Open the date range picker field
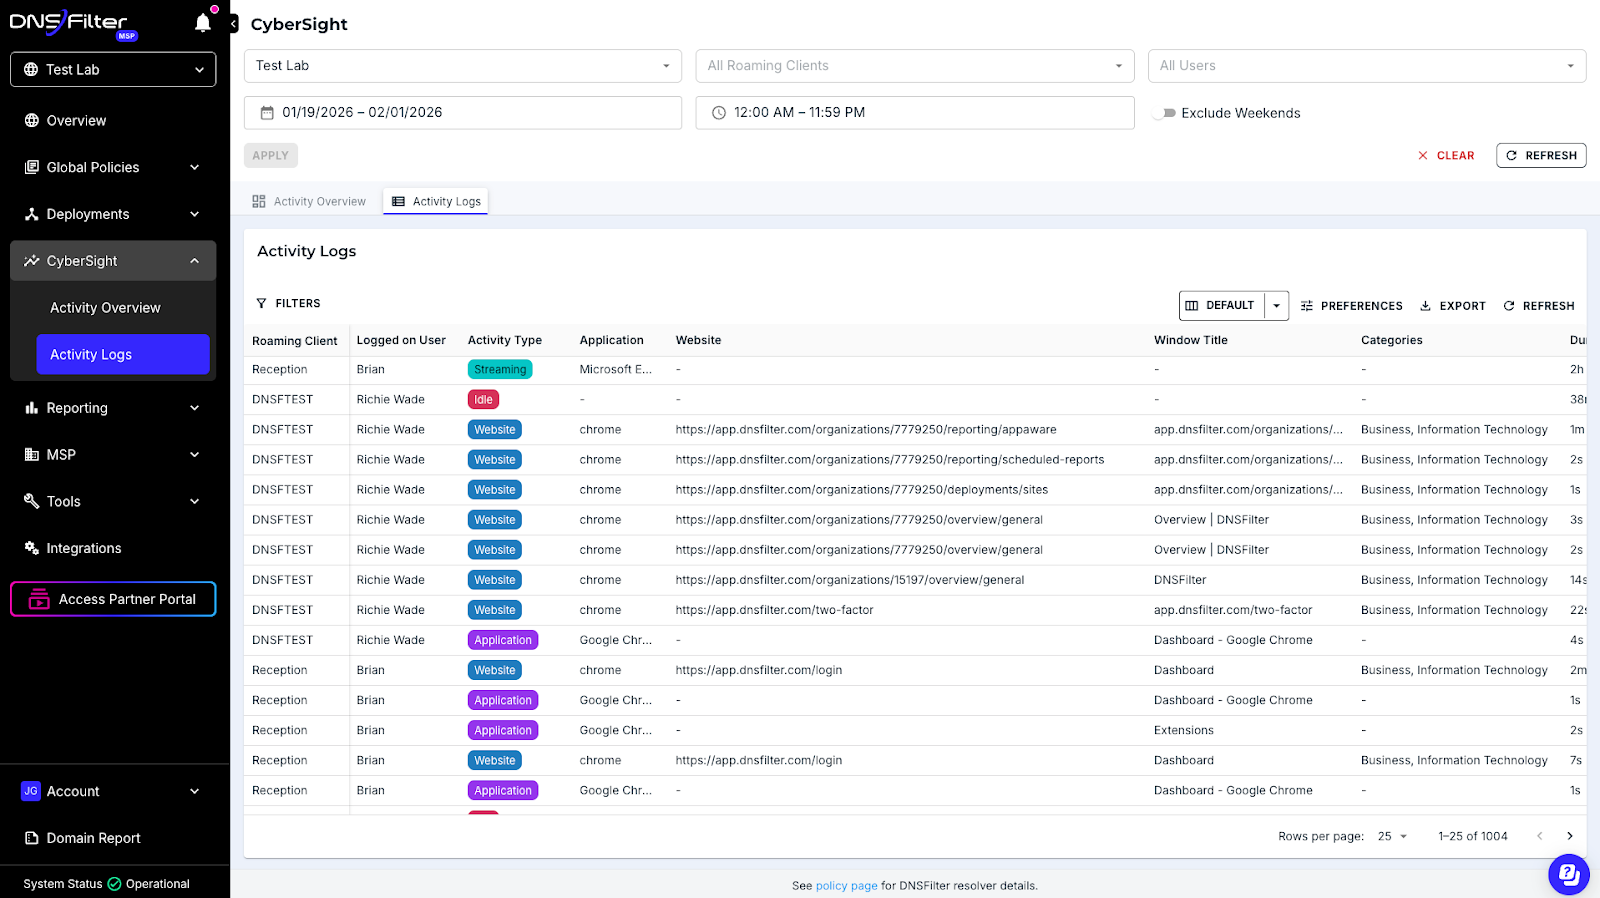The width and height of the screenshot is (1600, 898). coord(462,113)
